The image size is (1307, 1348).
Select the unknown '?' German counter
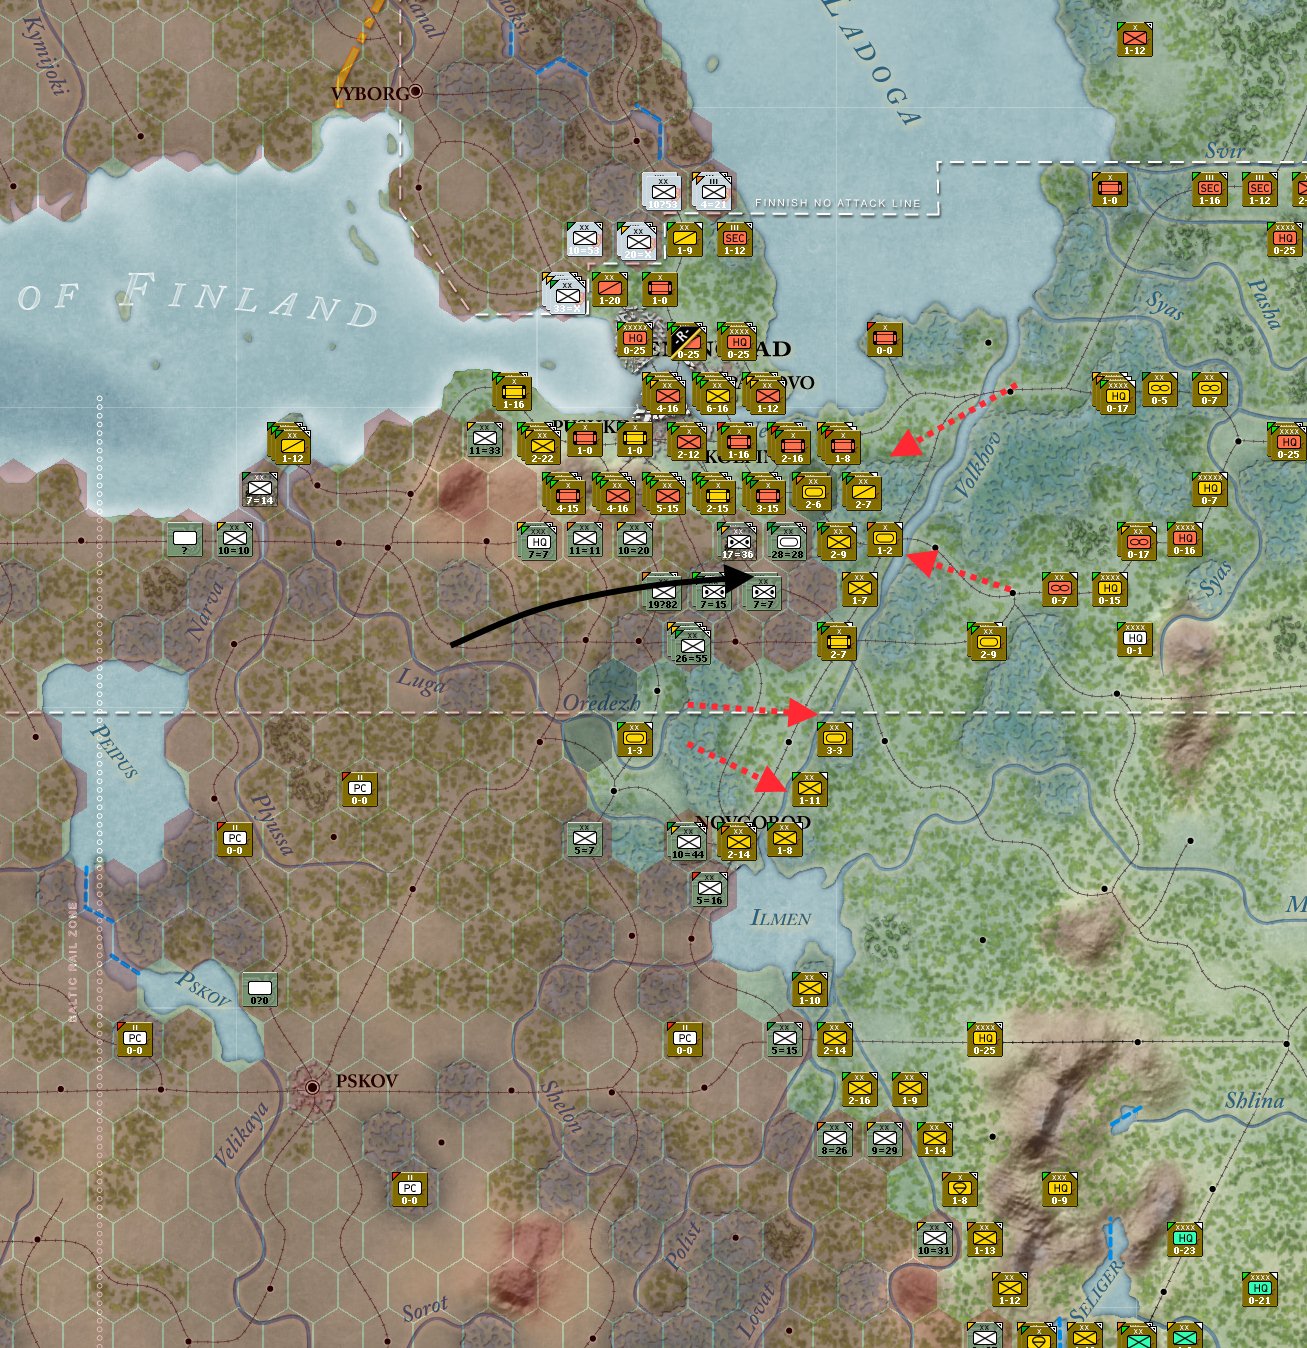pyautogui.click(x=184, y=540)
